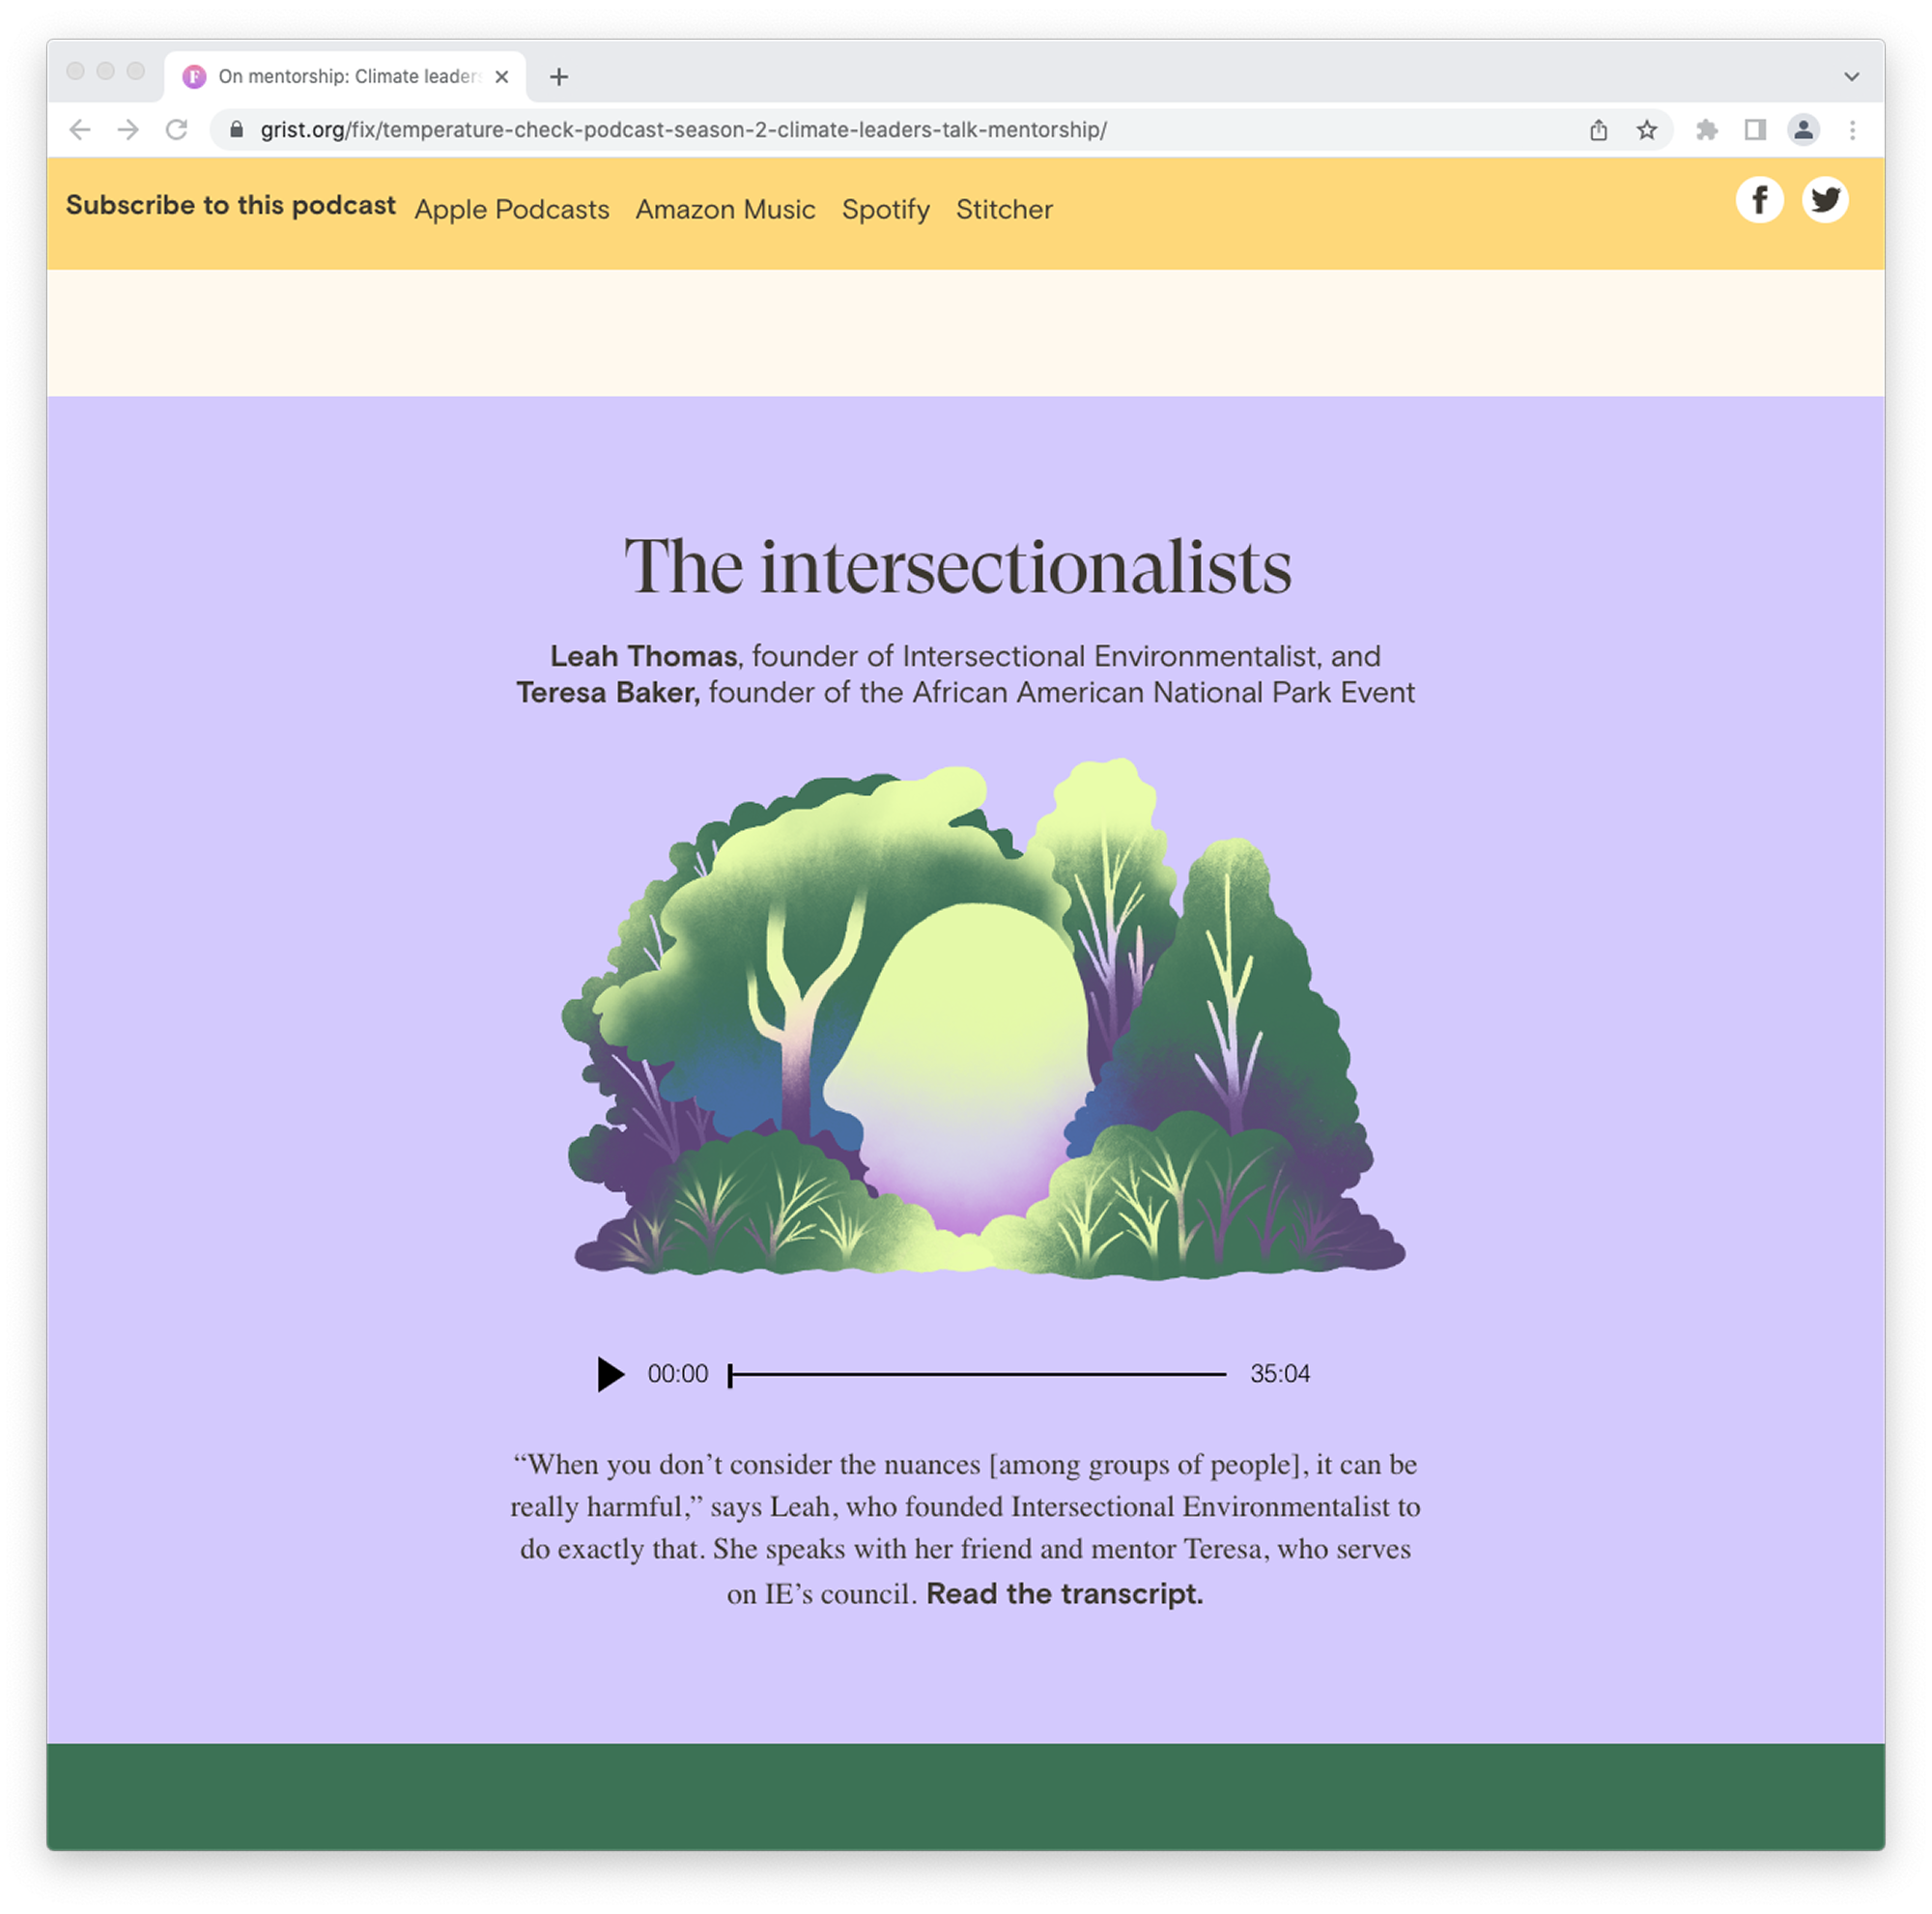Open the browser Extensions puzzle icon
This screenshot has height=1914, width=1932.
click(x=1707, y=130)
